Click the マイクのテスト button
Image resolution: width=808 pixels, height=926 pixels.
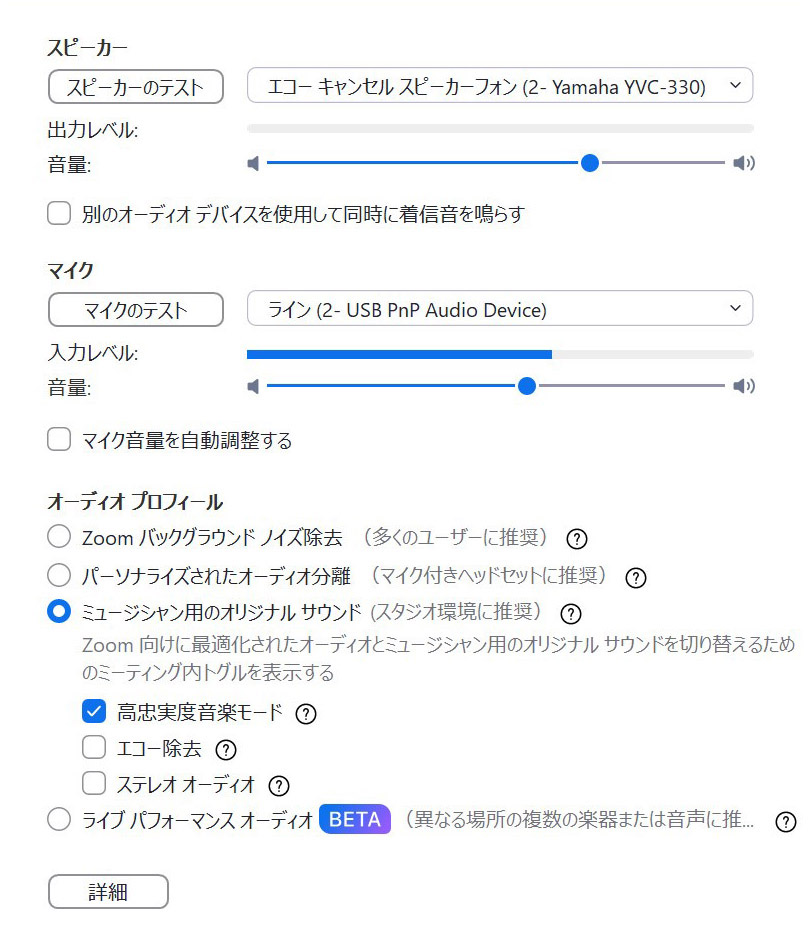tap(135, 310)
